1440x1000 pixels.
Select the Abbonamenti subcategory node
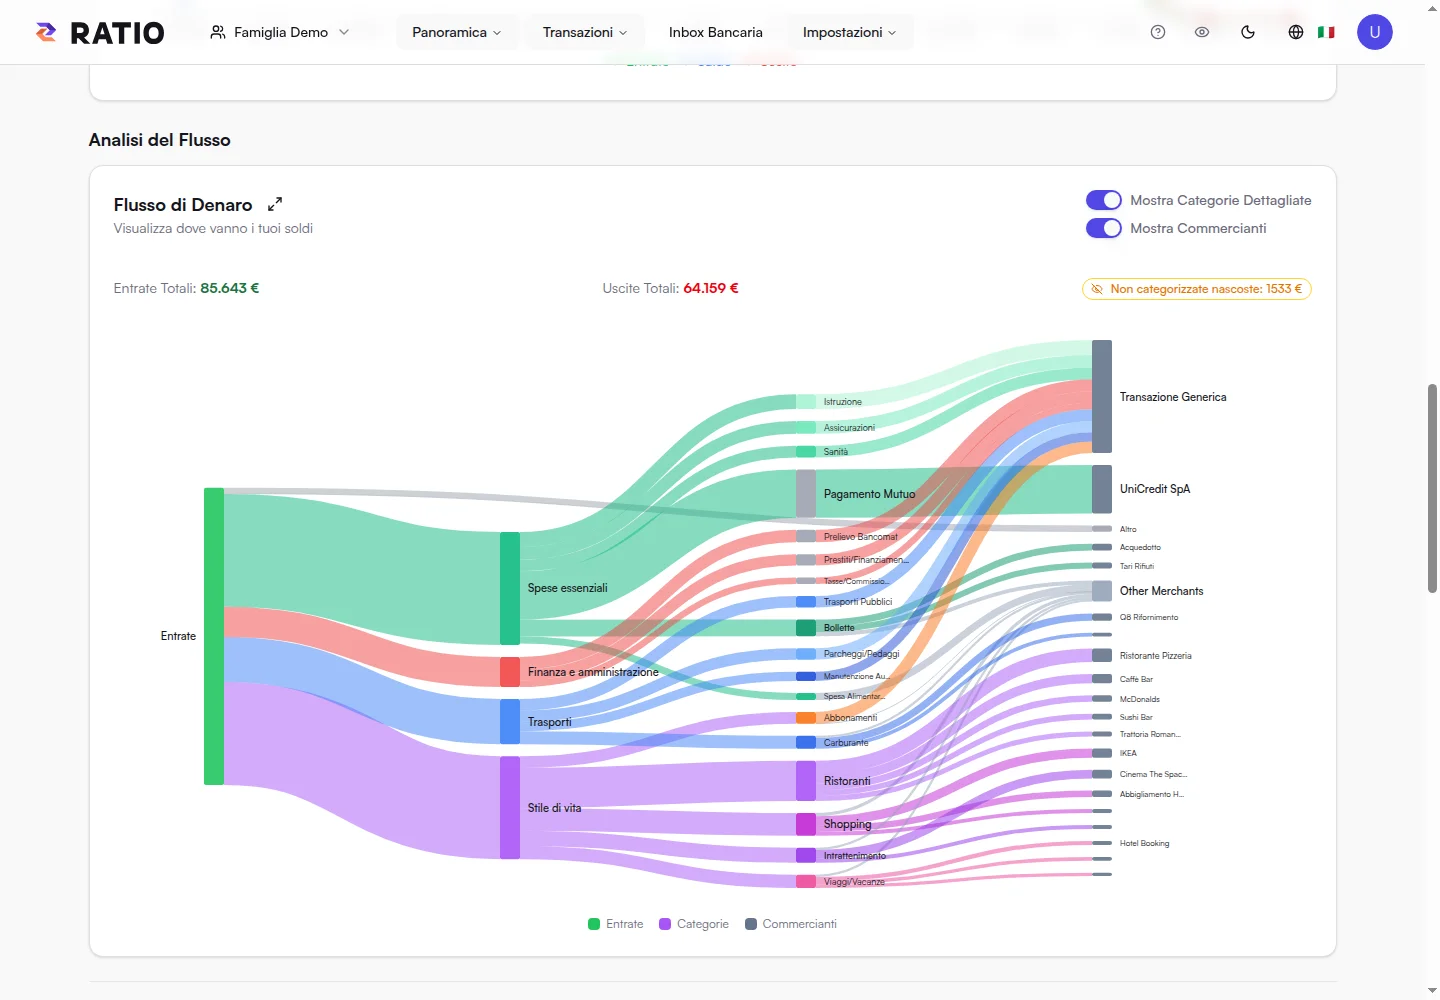[x=806, y=718]
